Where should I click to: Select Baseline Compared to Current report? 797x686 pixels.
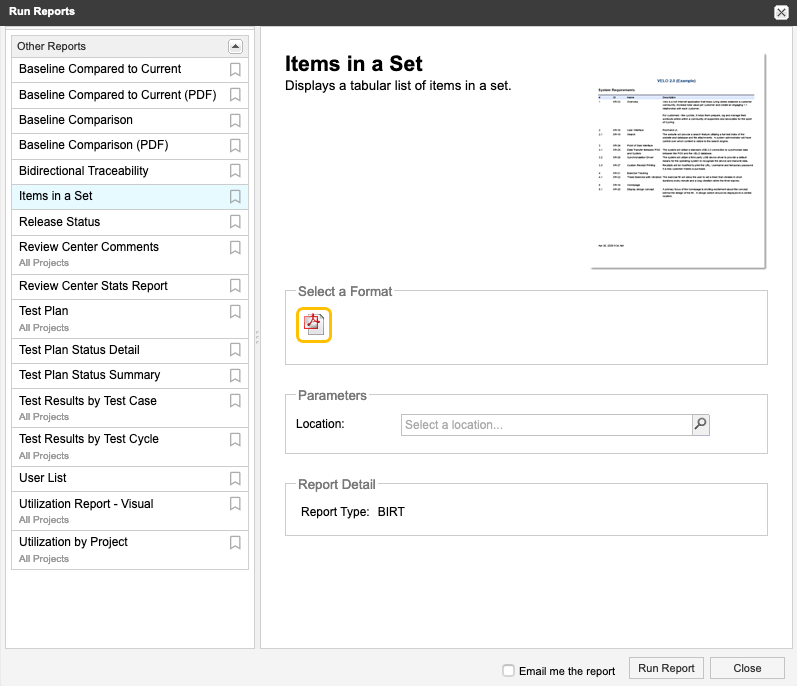[130, 70]
